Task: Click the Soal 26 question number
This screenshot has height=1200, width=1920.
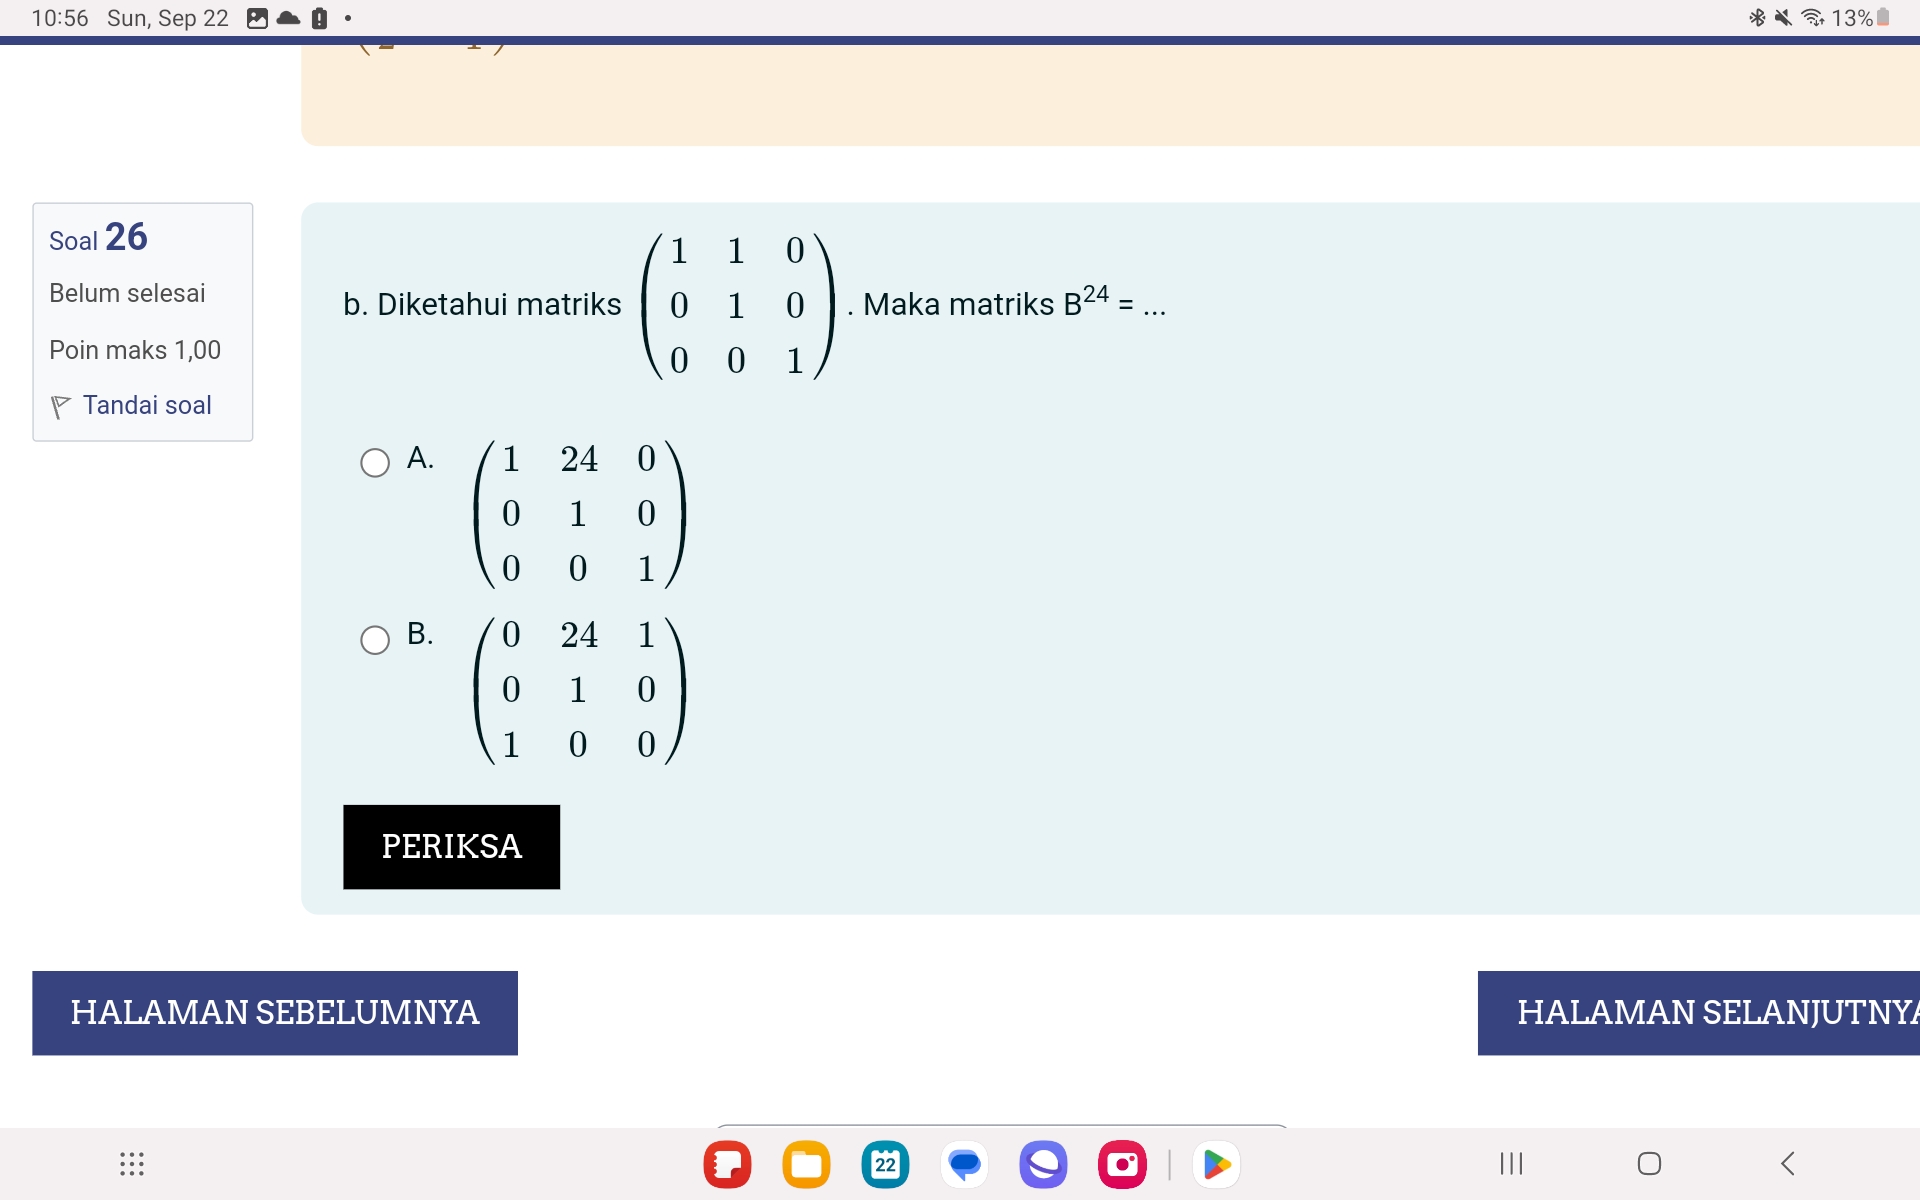Action: (x=98, y=238)
